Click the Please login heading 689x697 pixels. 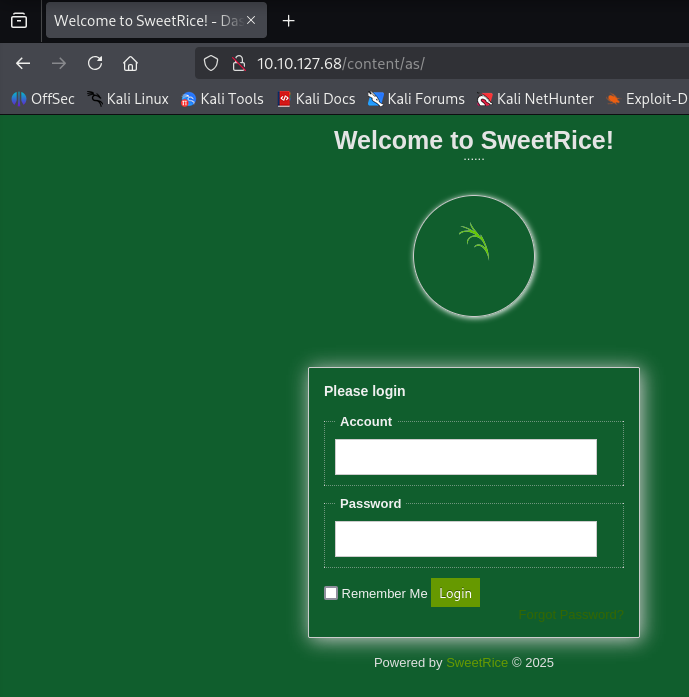click(x=365, y=391)
